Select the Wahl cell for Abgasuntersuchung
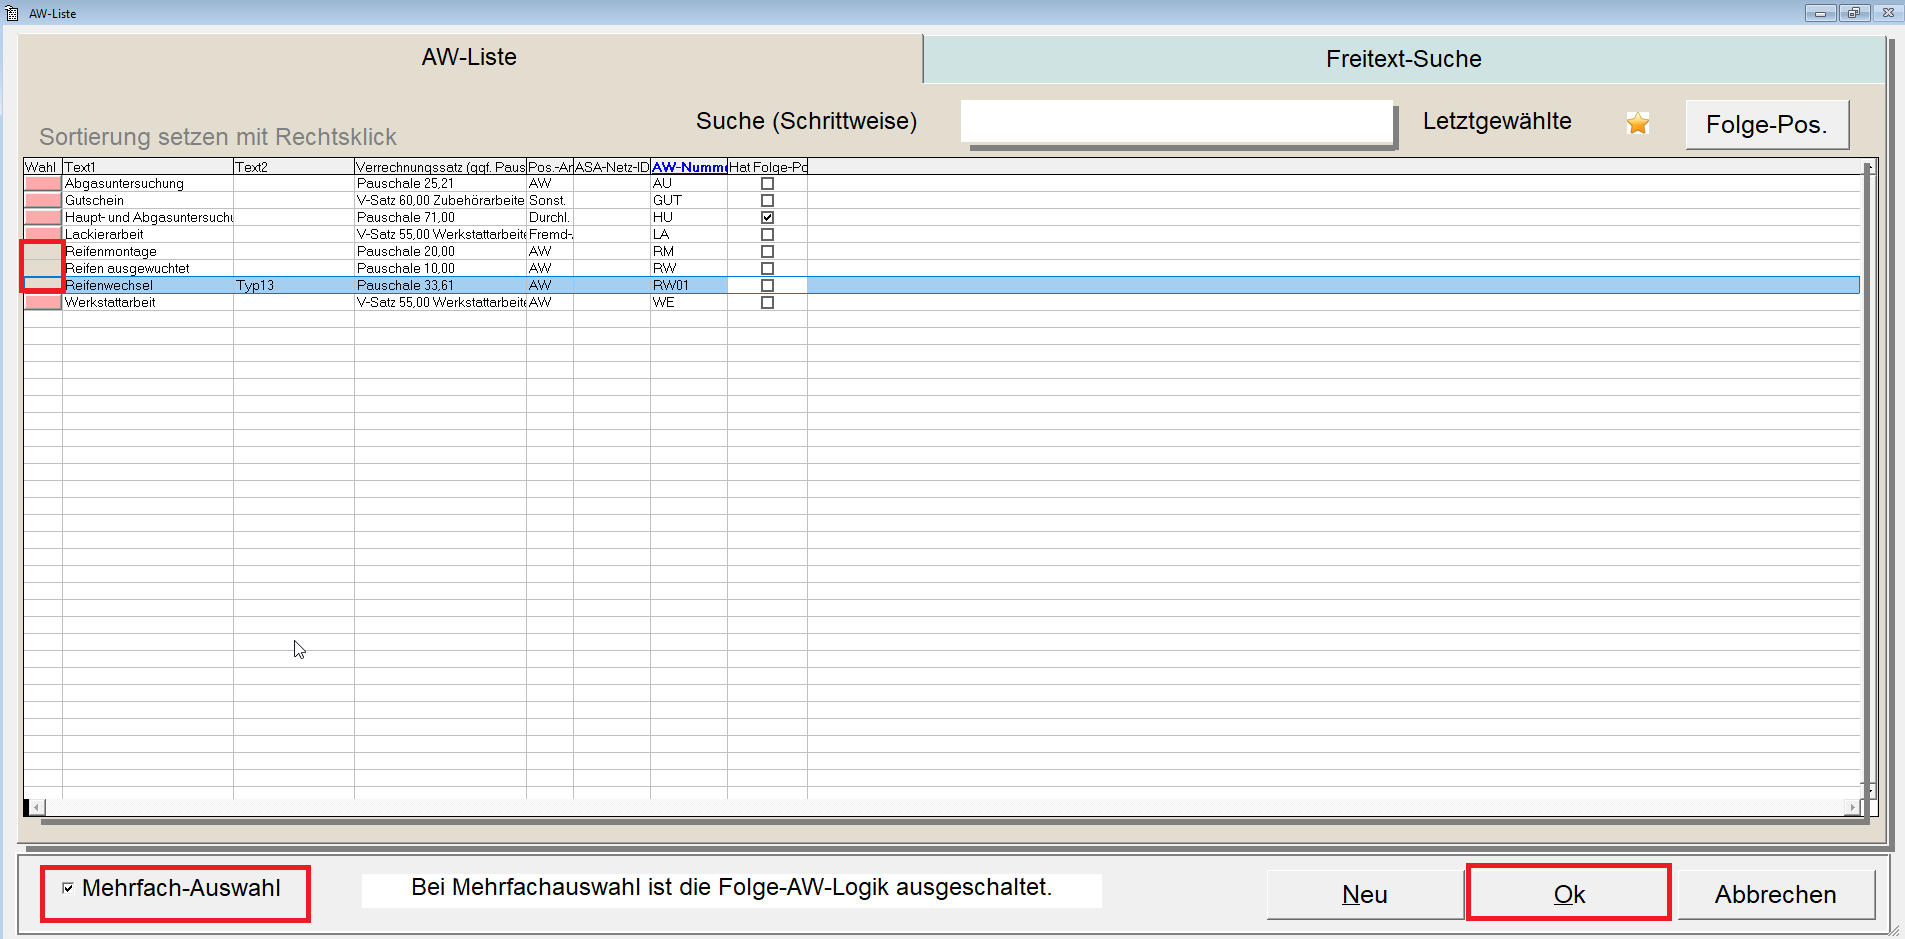Screen dimensions: 1905x939 [x=43, y=184]
